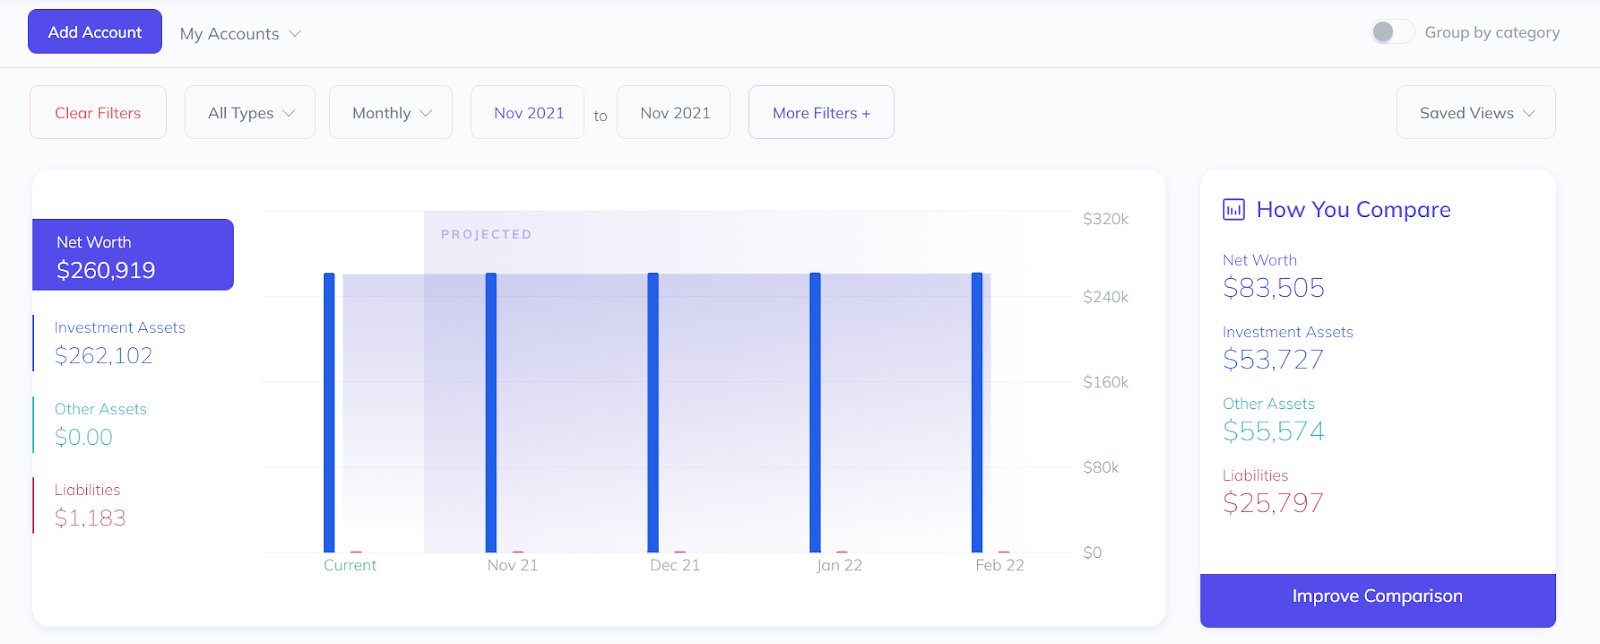Screen dimensions: 1600x644
Task: Click the Current blue bar in chart
Action: [x=329, y=412]
